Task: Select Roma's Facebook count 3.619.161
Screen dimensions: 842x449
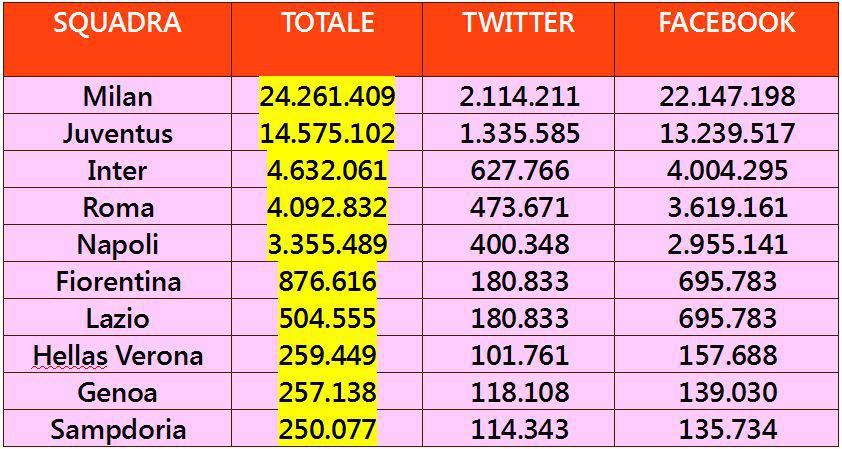Action: point(727,207)
